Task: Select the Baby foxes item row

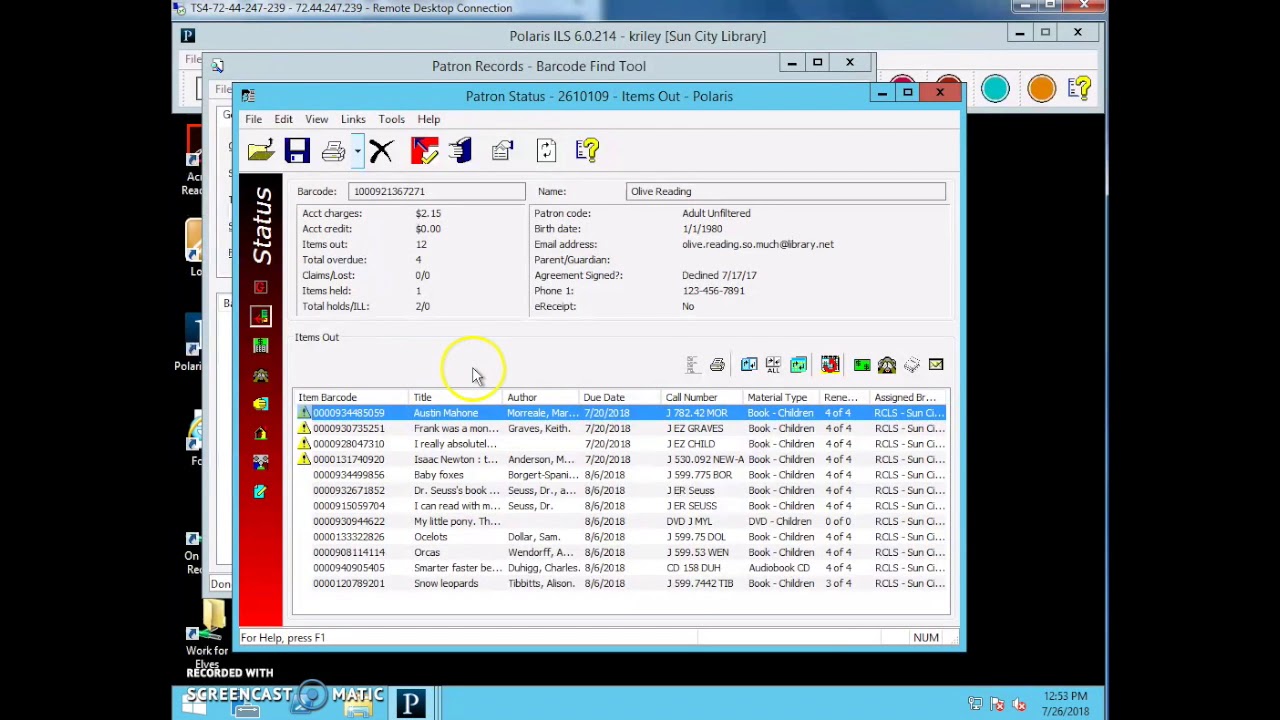Action: 621,475
